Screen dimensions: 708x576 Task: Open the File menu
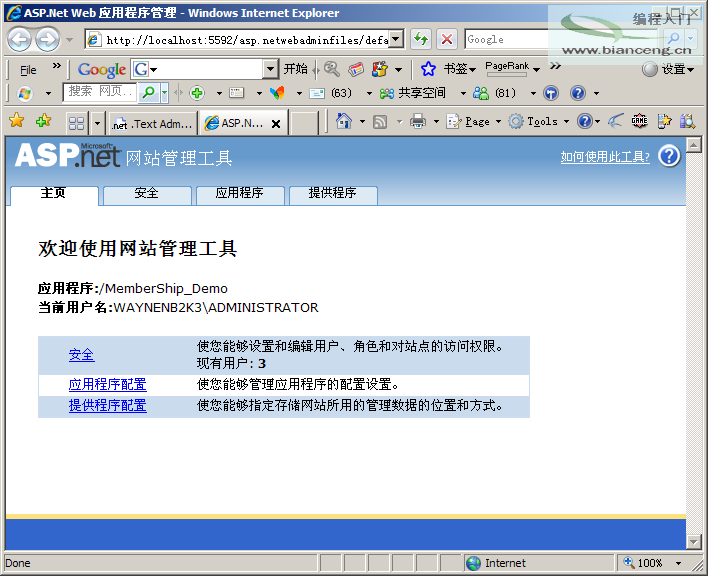click(28, 70)
